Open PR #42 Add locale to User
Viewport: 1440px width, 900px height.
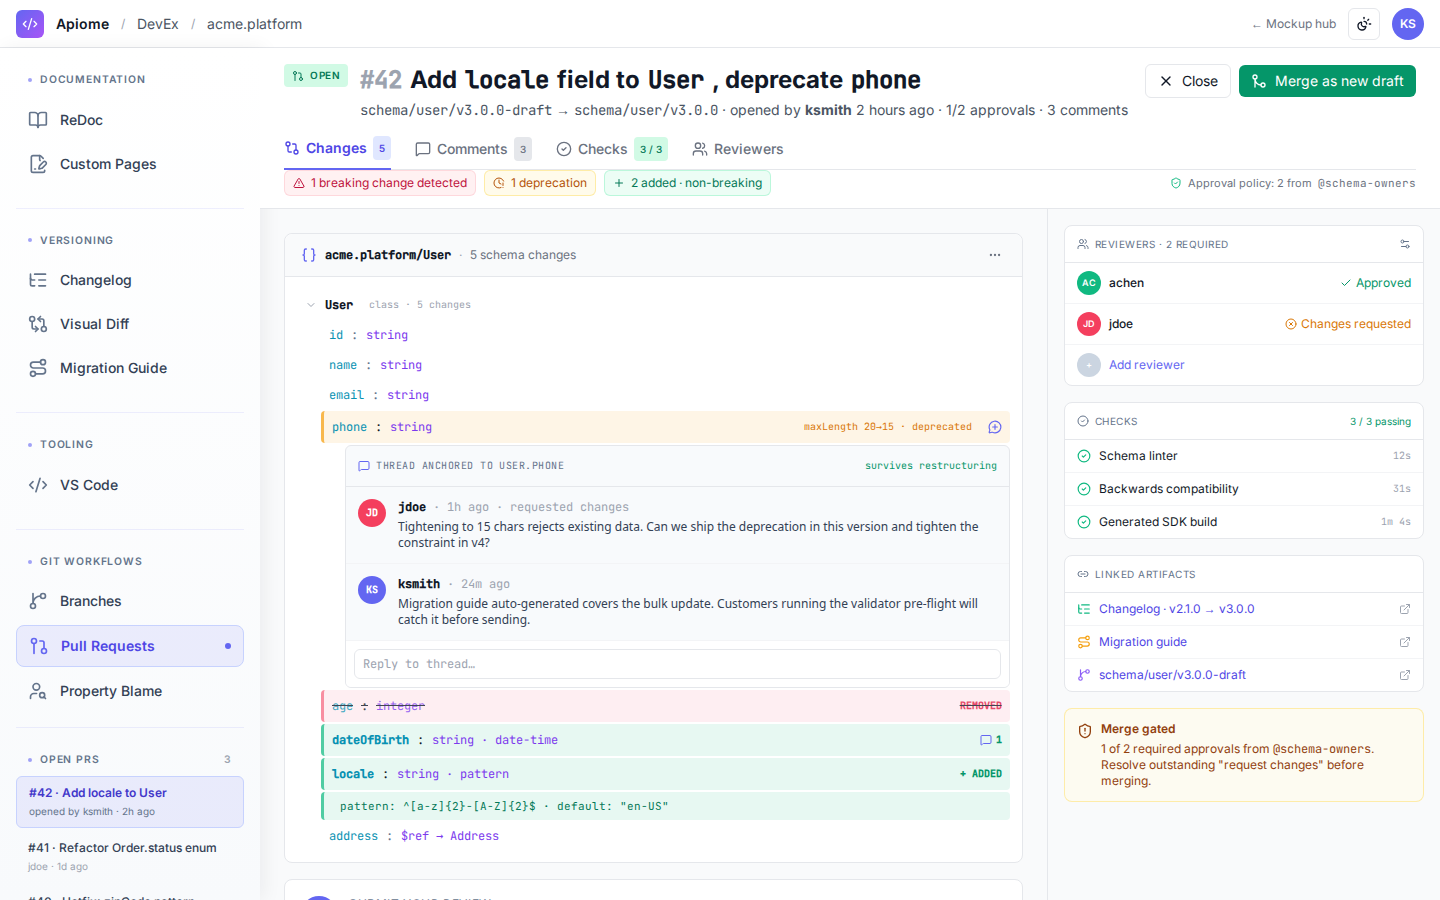[130, 802]
